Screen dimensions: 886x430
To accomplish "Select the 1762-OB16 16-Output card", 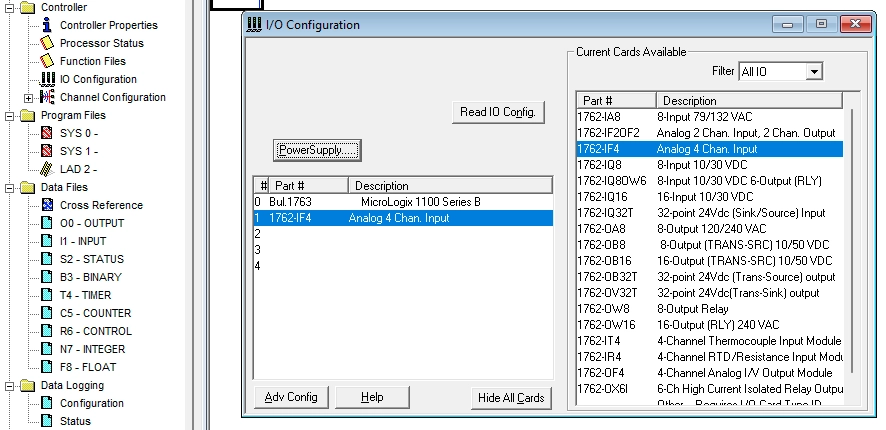I will click(710, 261).
